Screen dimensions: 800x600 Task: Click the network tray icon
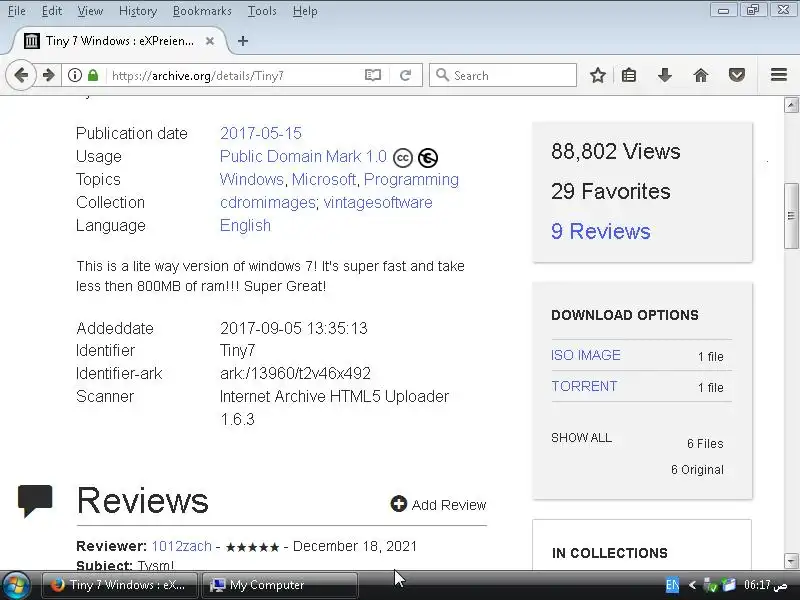(x=710, y=585)
